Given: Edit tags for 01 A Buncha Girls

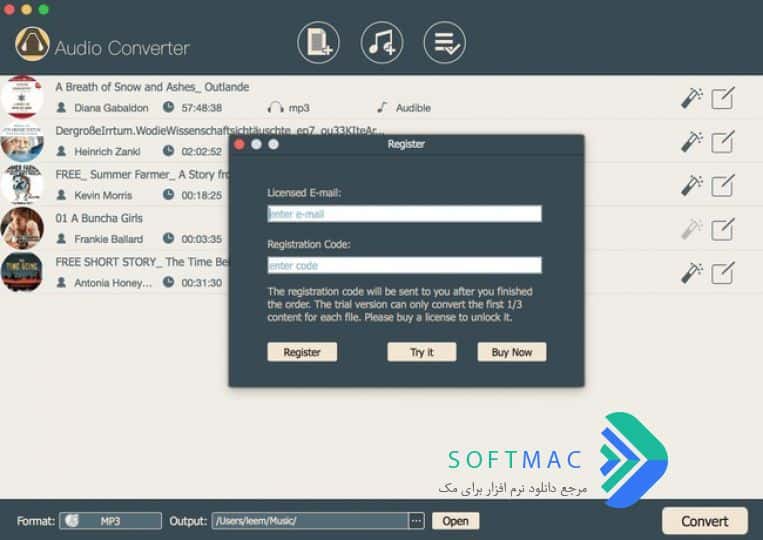Looking at the screenshot, I should click(x=723, y=230).
